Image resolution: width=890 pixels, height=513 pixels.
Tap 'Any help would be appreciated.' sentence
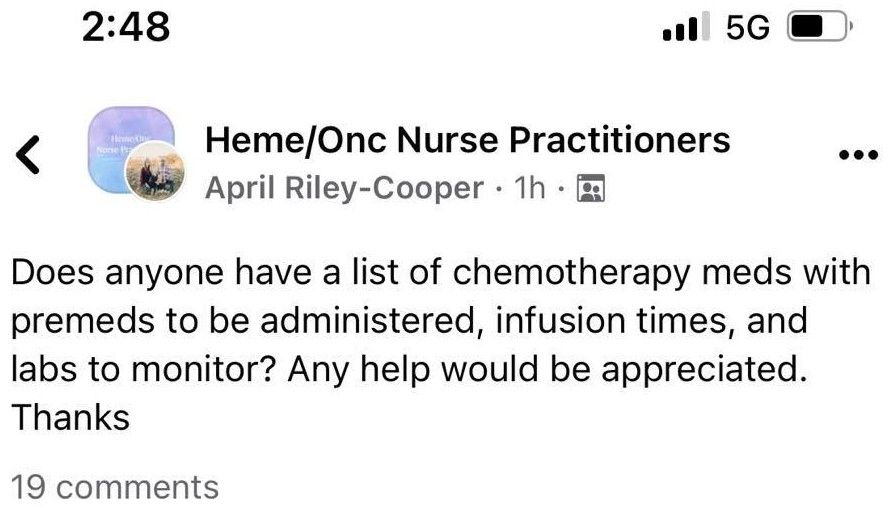click(548, 370)
